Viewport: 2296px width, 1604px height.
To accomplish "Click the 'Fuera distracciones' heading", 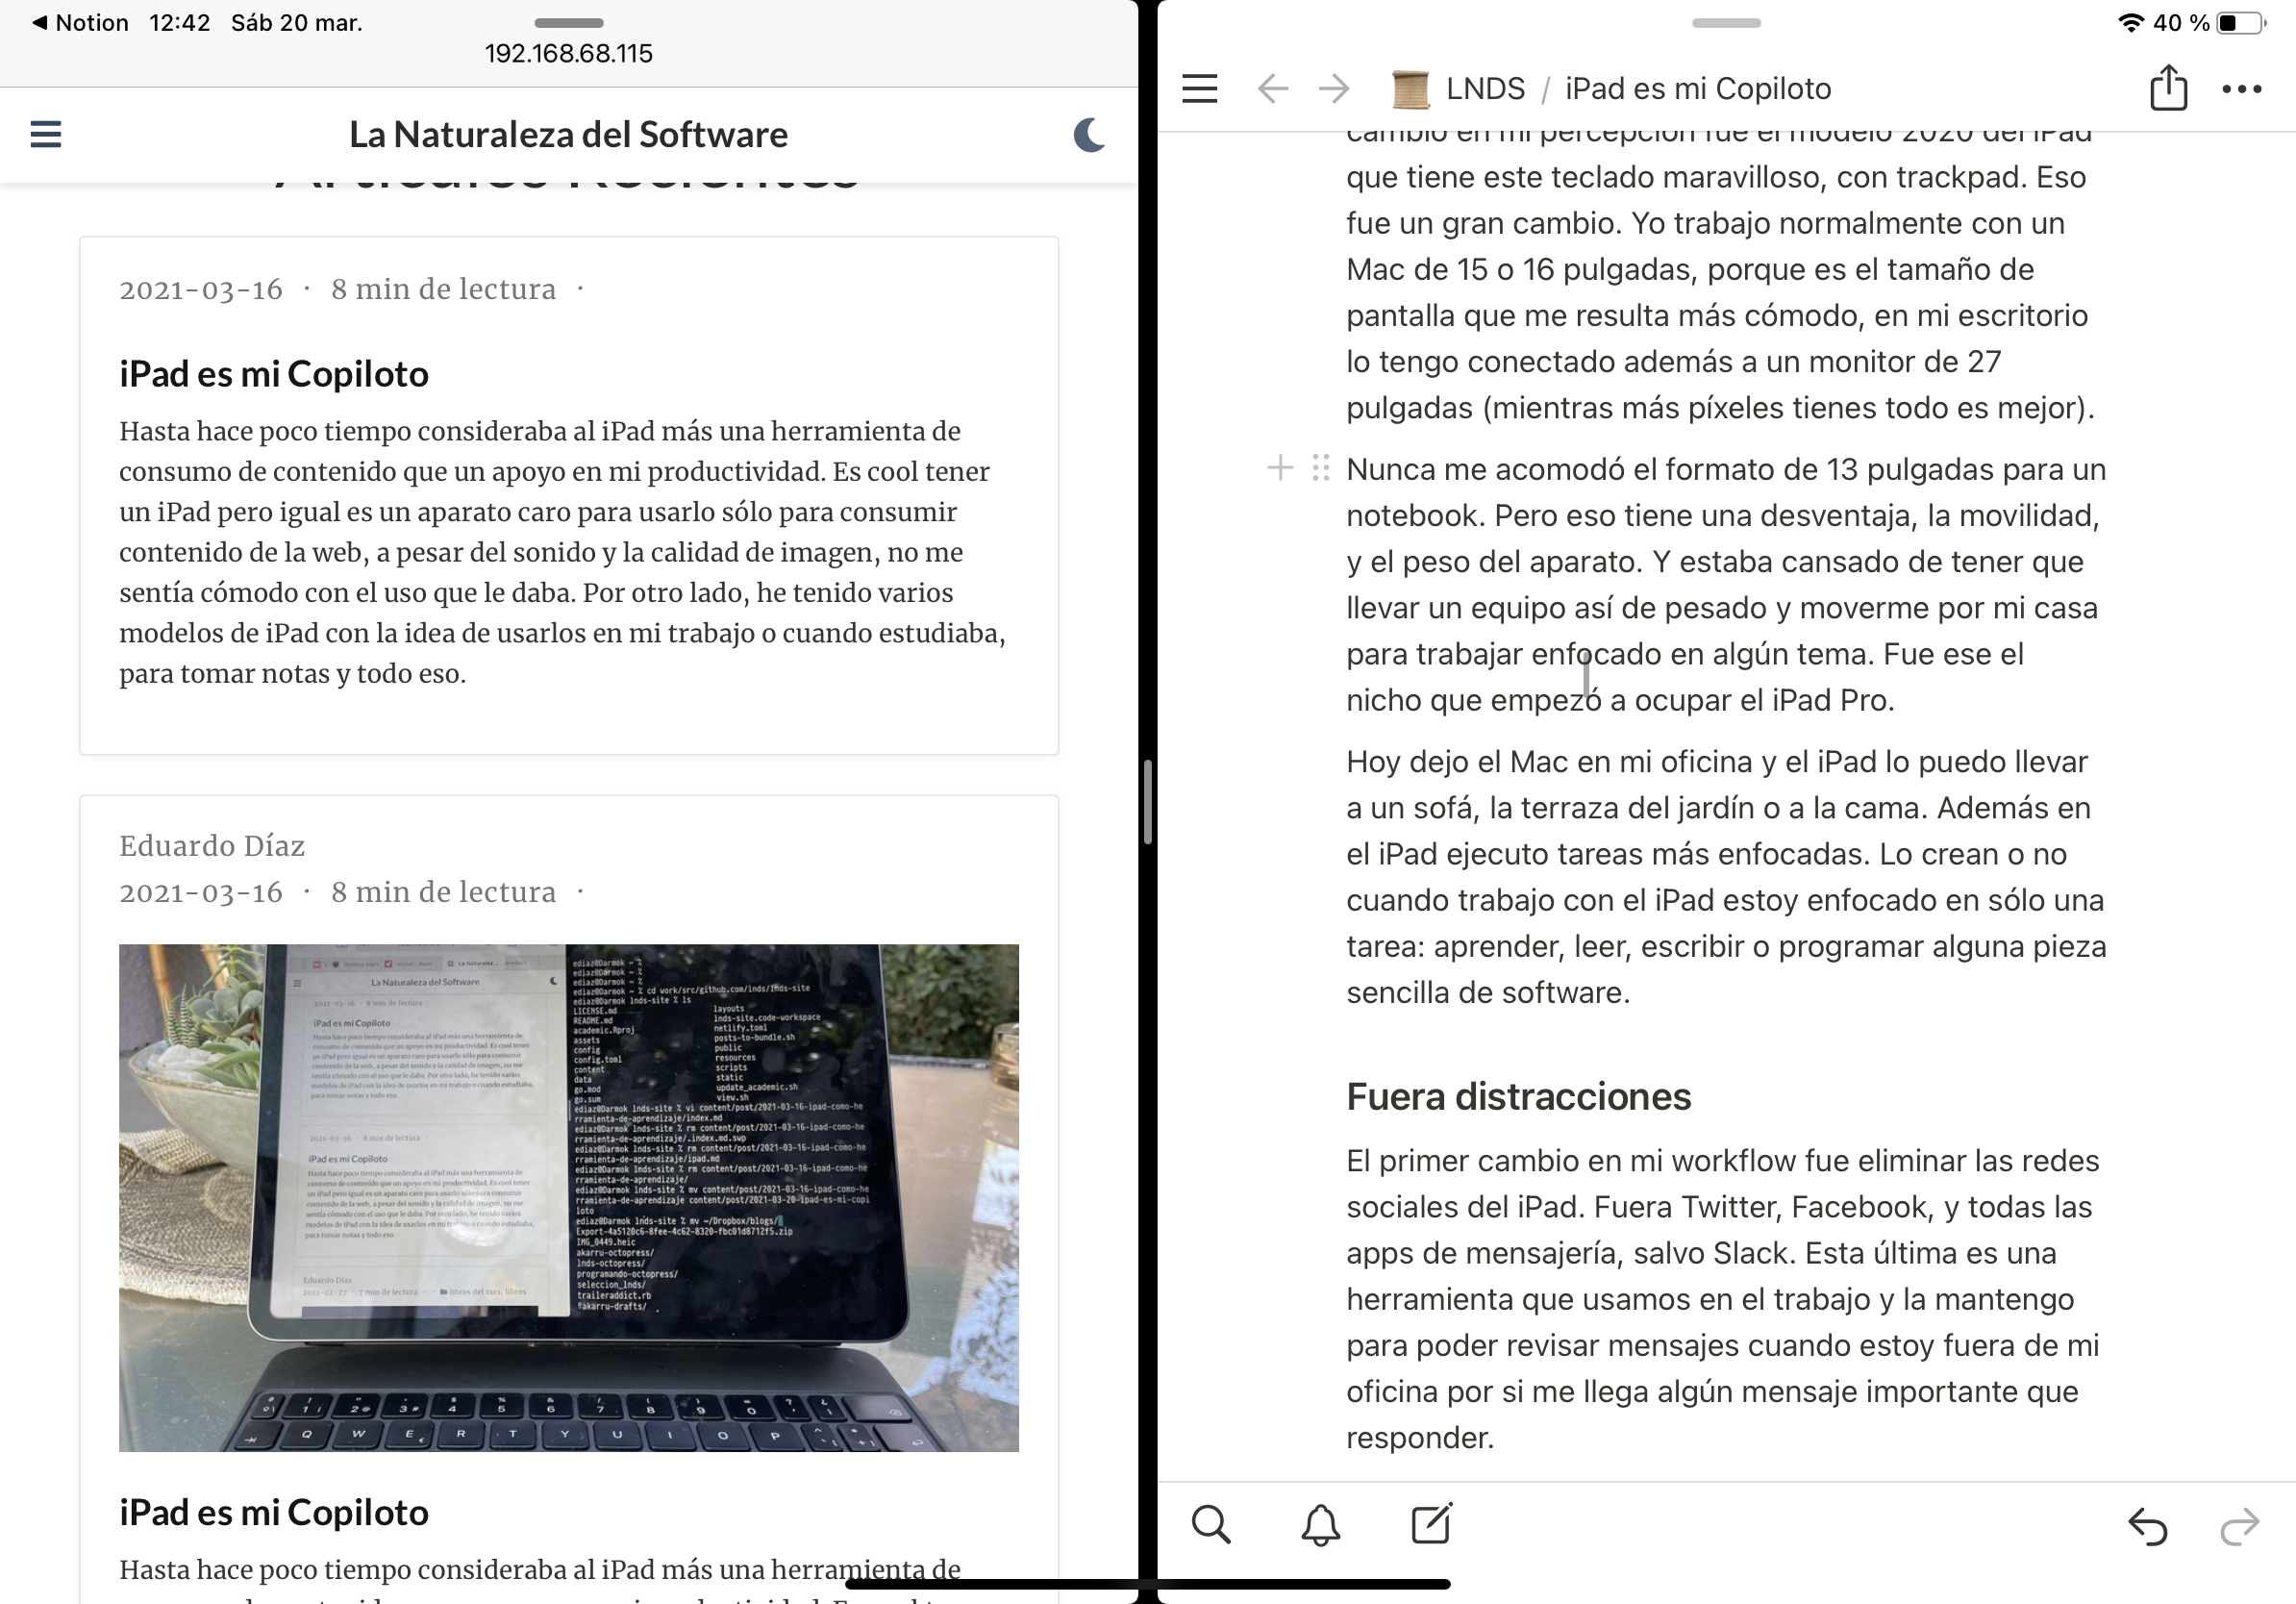I will pyautogui.click(x=1518, y=1096).
